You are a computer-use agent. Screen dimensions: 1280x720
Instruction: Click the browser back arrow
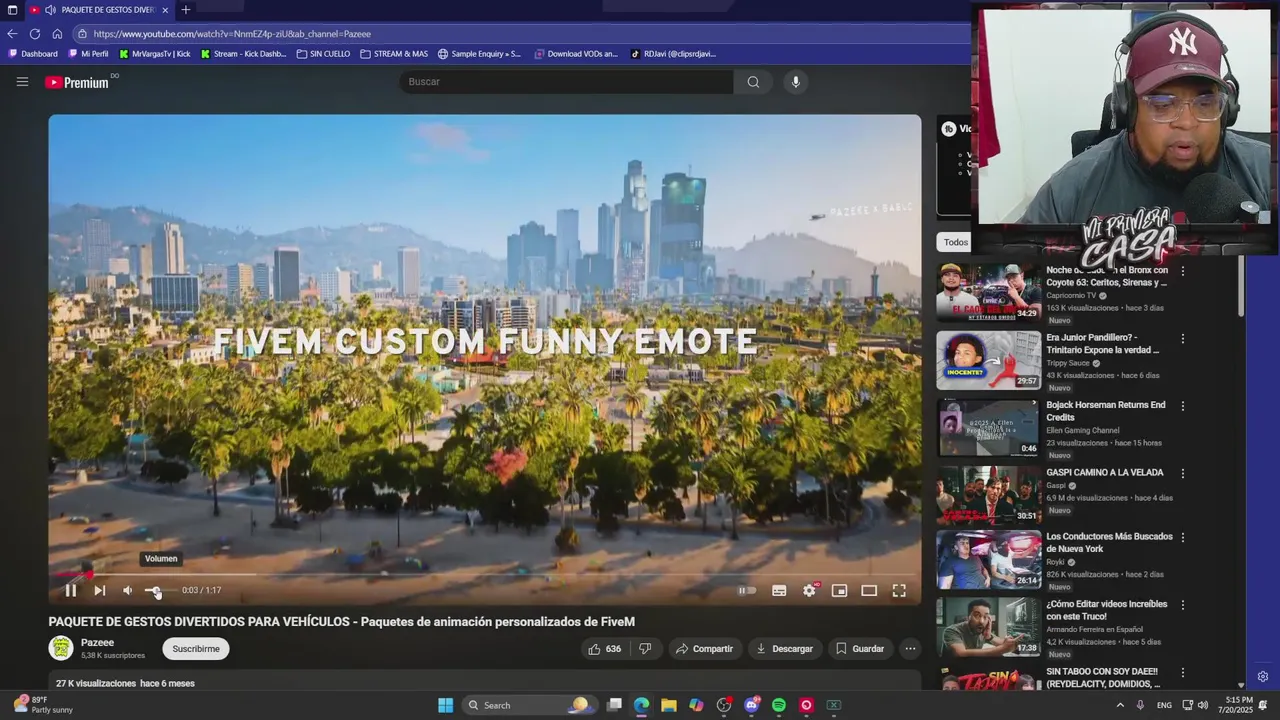12,33
